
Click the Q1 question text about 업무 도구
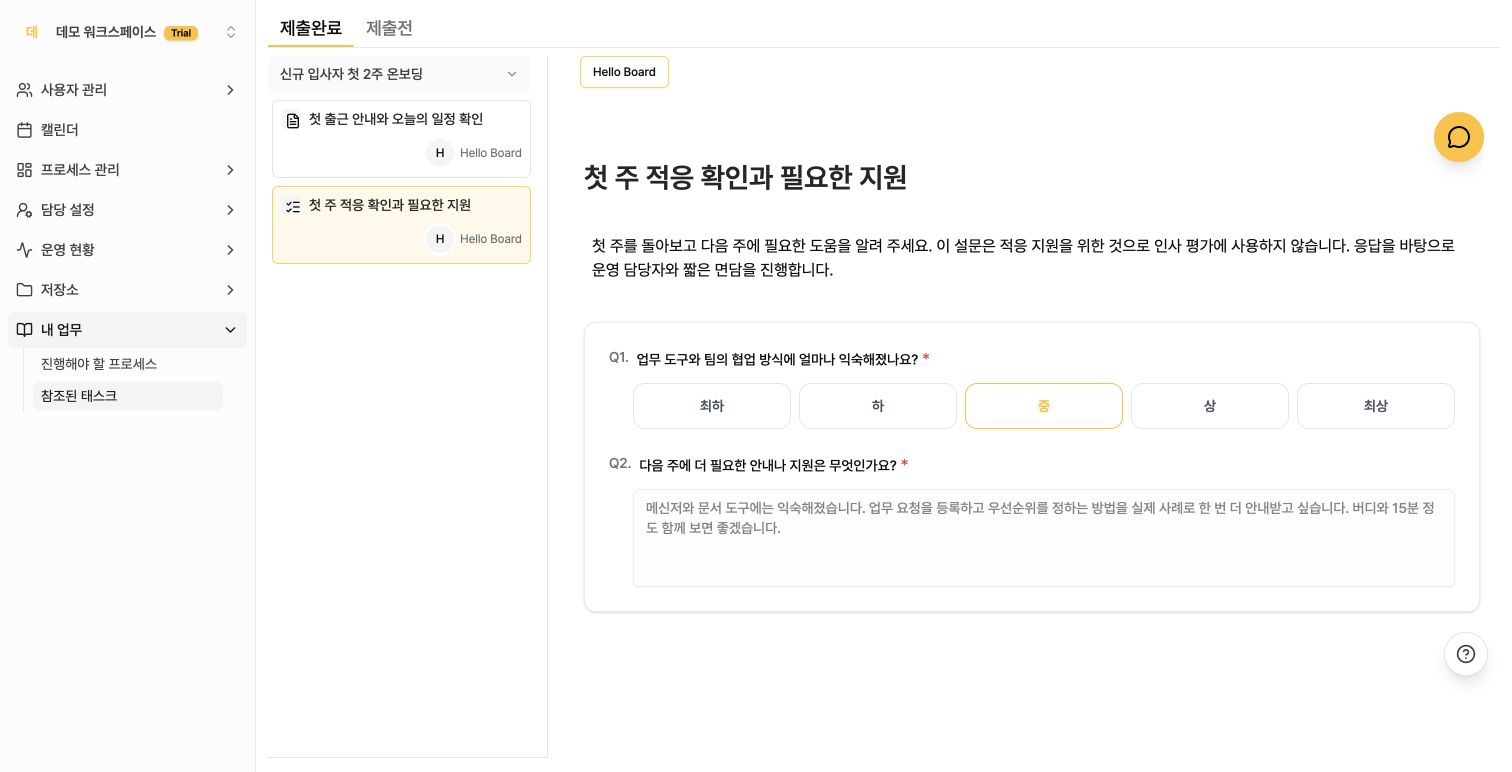[x=777, y=359]
